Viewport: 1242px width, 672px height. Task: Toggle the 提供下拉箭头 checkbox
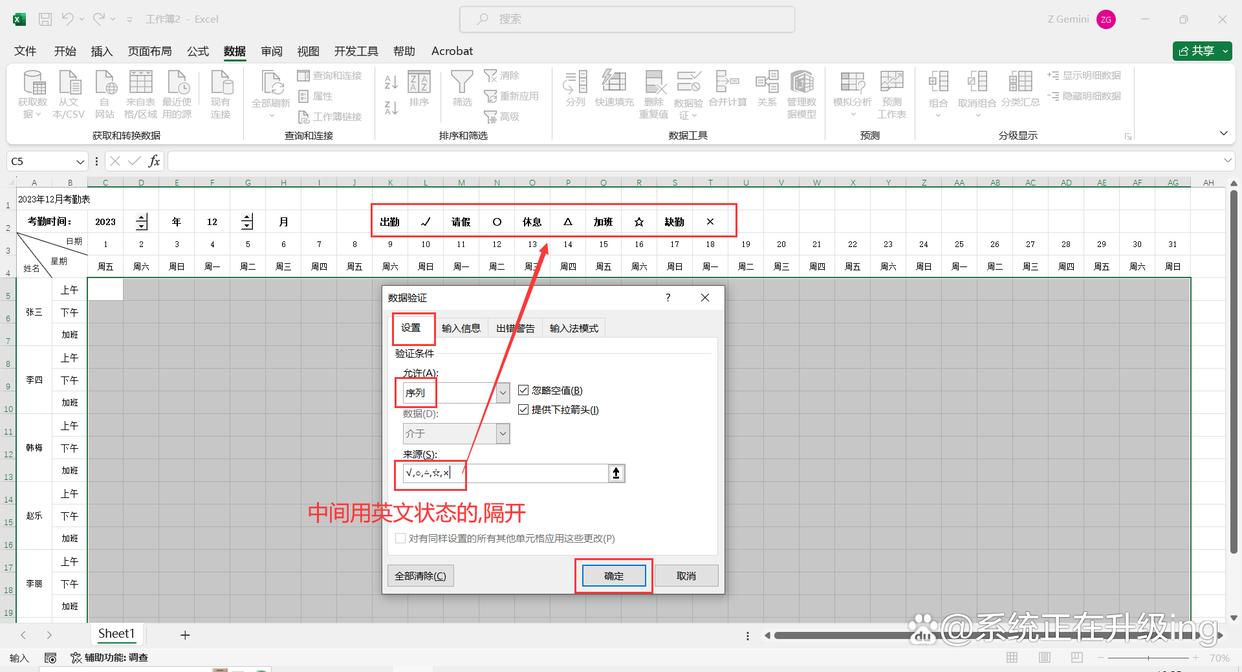tap(524, 410)
